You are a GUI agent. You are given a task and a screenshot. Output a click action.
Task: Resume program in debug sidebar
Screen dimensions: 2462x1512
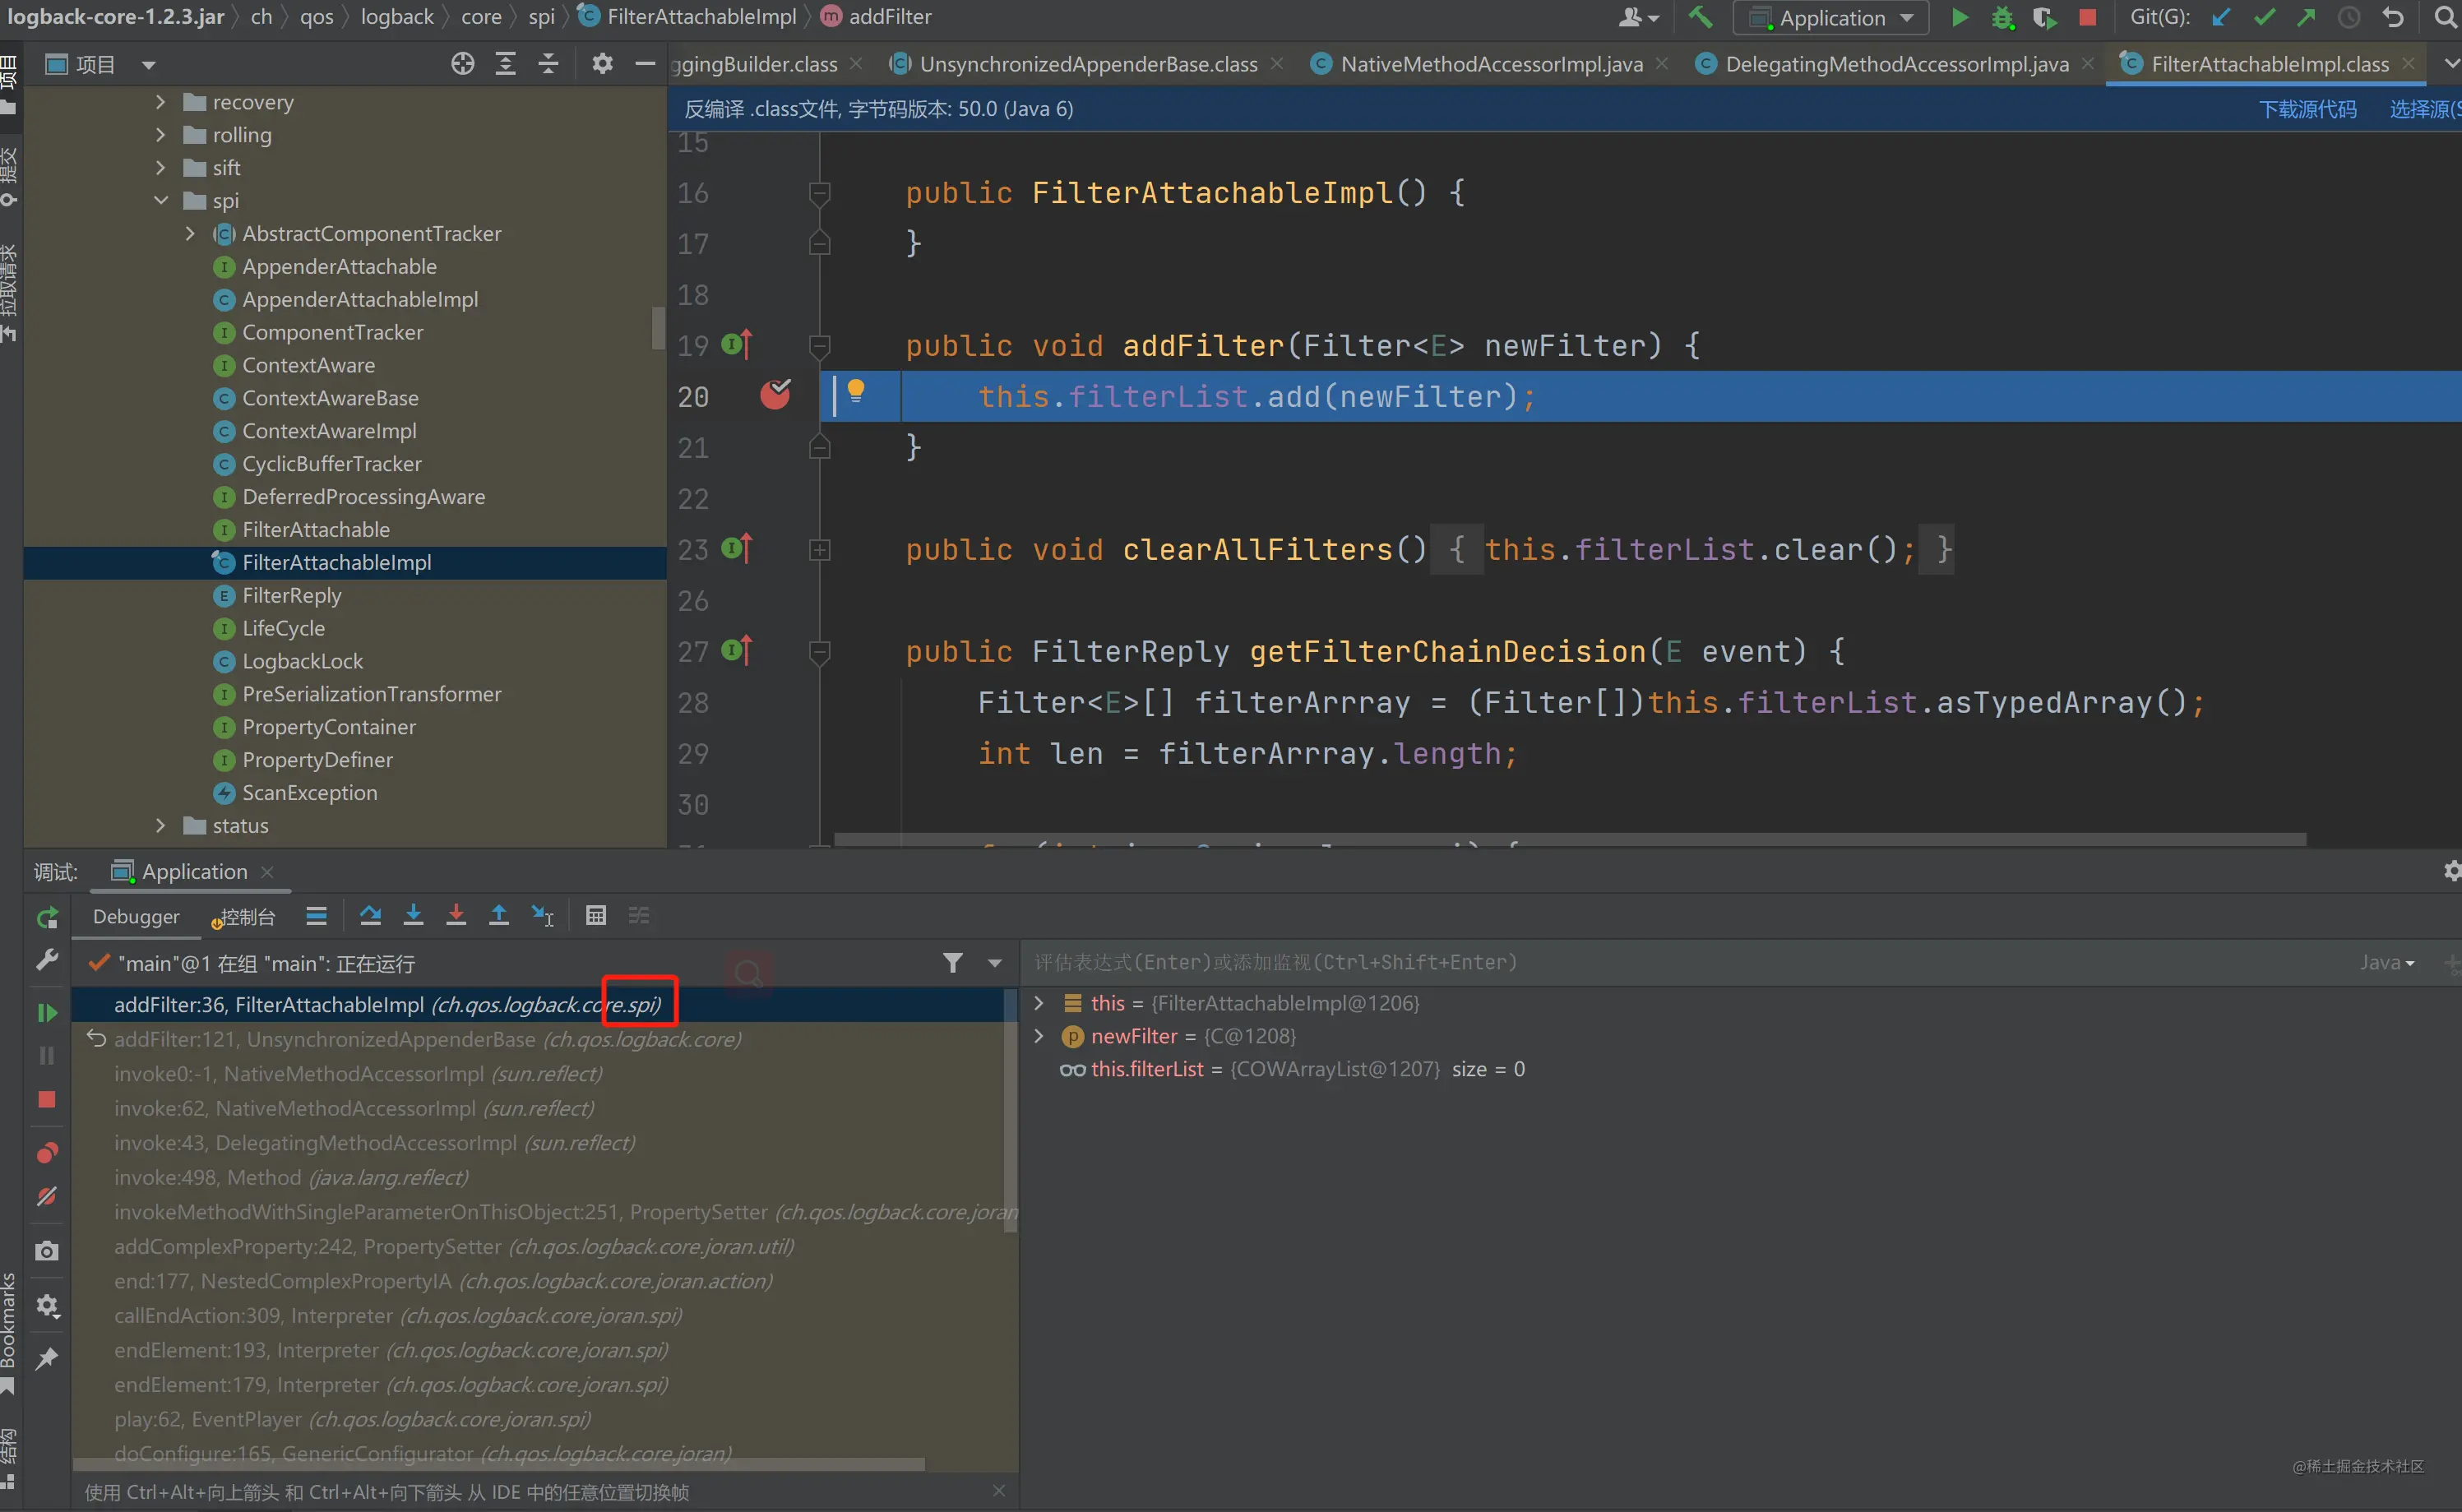[47, 1013]
